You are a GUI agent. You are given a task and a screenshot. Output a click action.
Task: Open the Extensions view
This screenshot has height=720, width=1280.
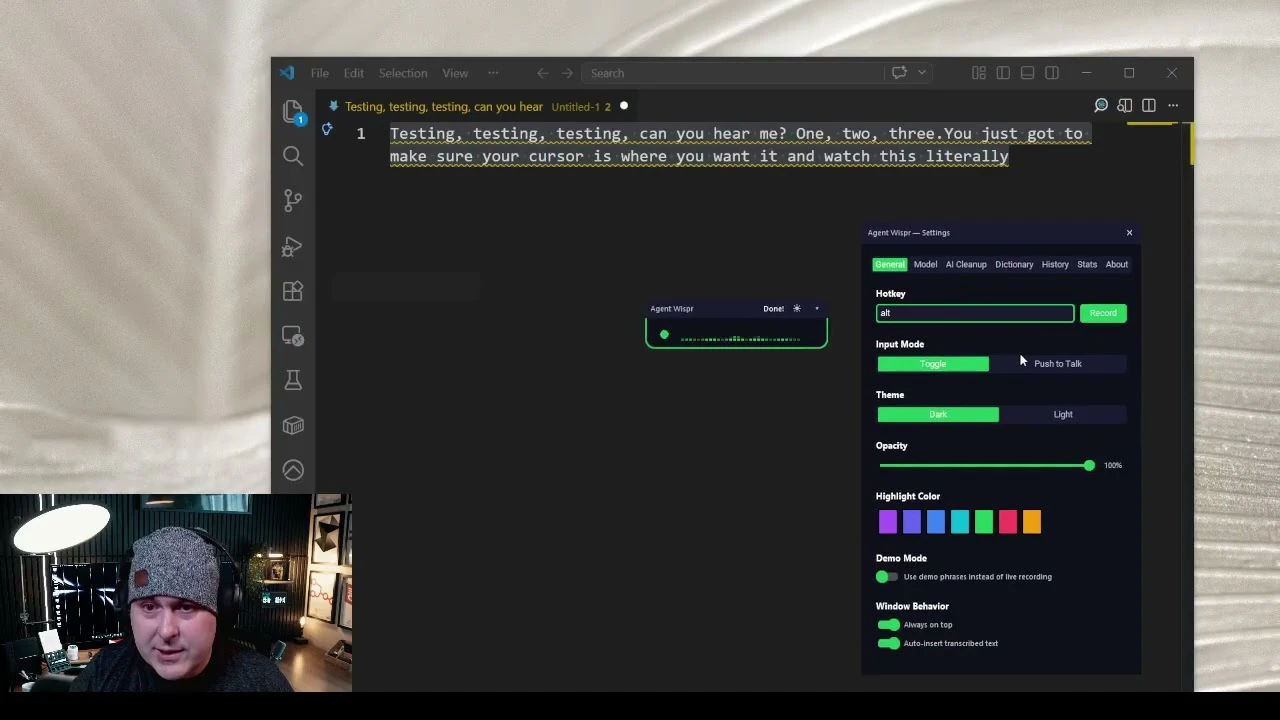pyautogui.click(x=293, y=291)
